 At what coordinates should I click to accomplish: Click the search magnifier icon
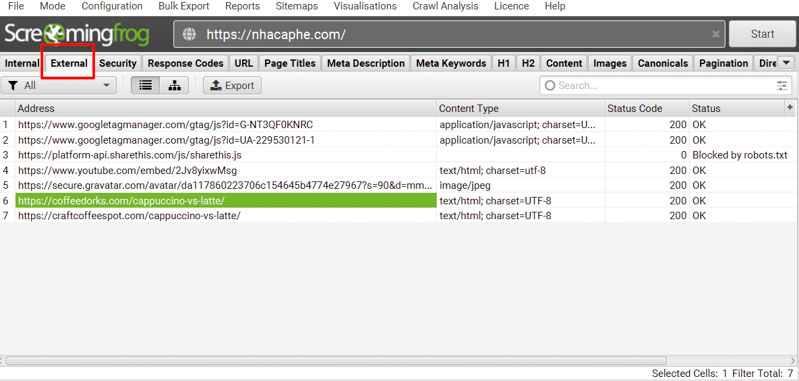(x=550, y=86)
